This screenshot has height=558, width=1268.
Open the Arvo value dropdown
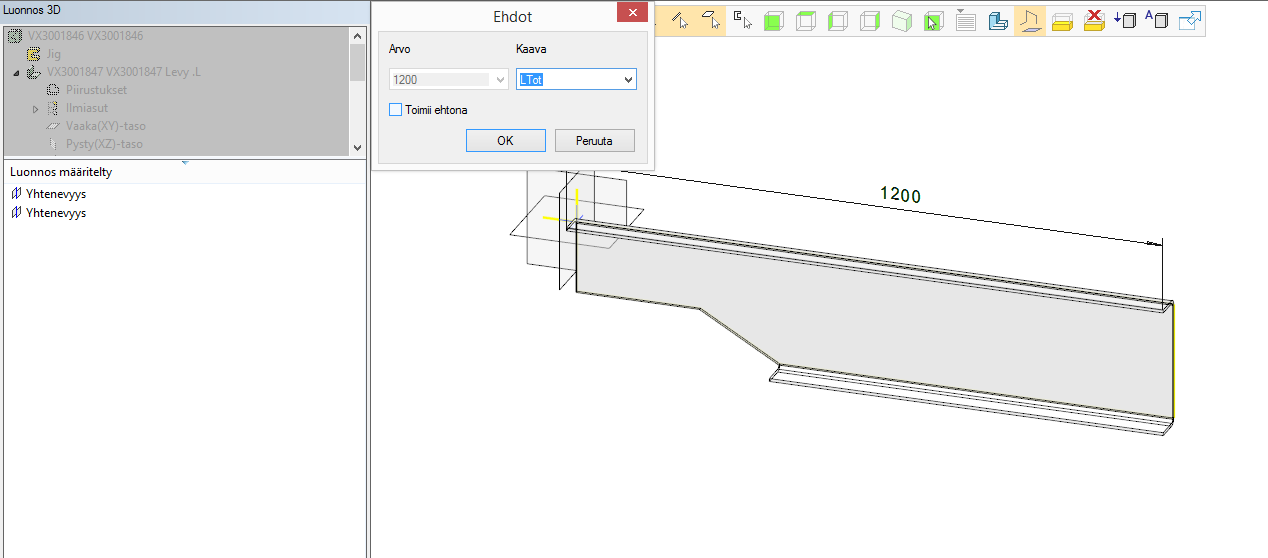pos(500,80)
